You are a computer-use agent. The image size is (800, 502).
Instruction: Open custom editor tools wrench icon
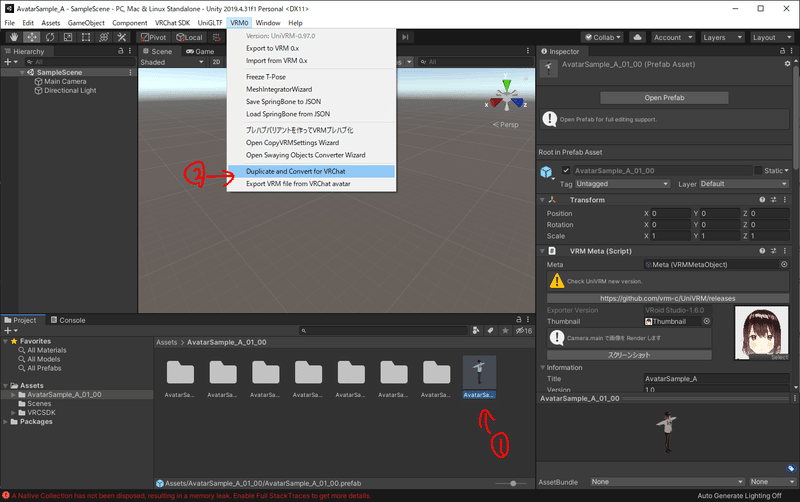click(x=121, y=37)
